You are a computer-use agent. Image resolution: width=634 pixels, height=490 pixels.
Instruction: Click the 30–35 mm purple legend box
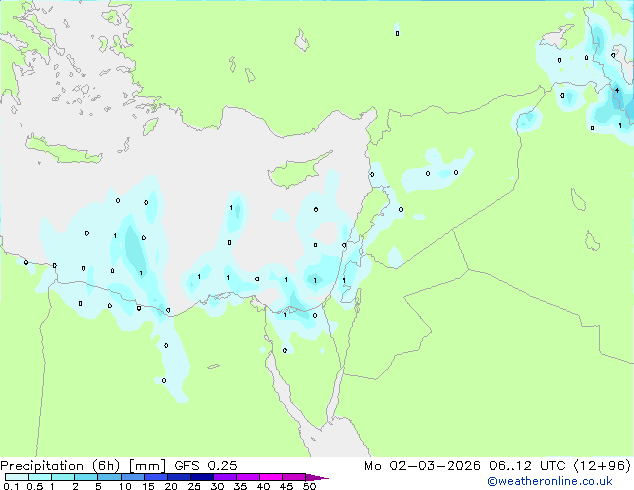point(225,477)
